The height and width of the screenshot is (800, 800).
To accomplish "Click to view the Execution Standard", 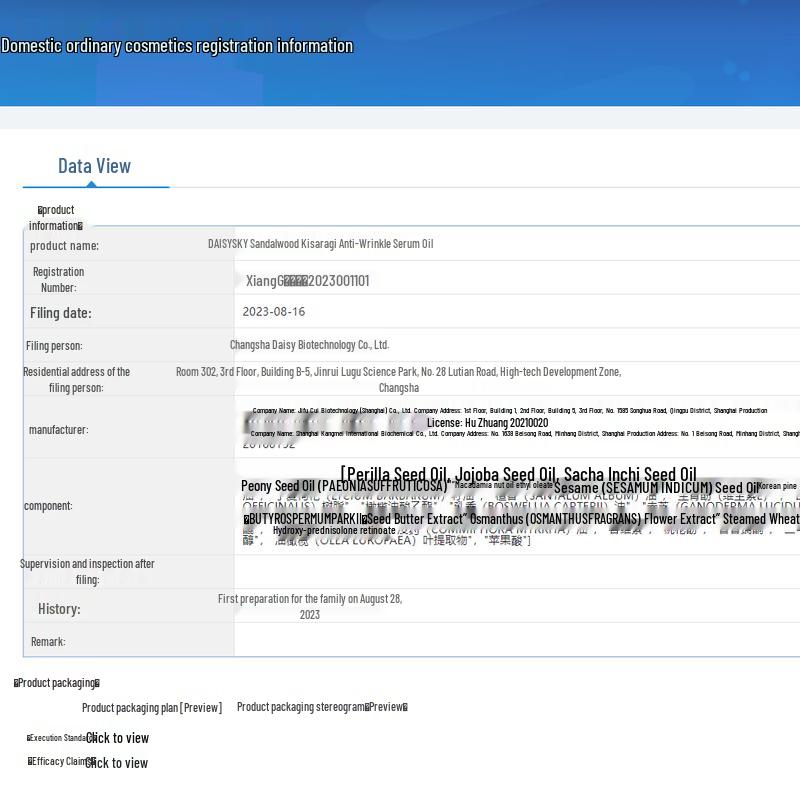I will (117, 738).
